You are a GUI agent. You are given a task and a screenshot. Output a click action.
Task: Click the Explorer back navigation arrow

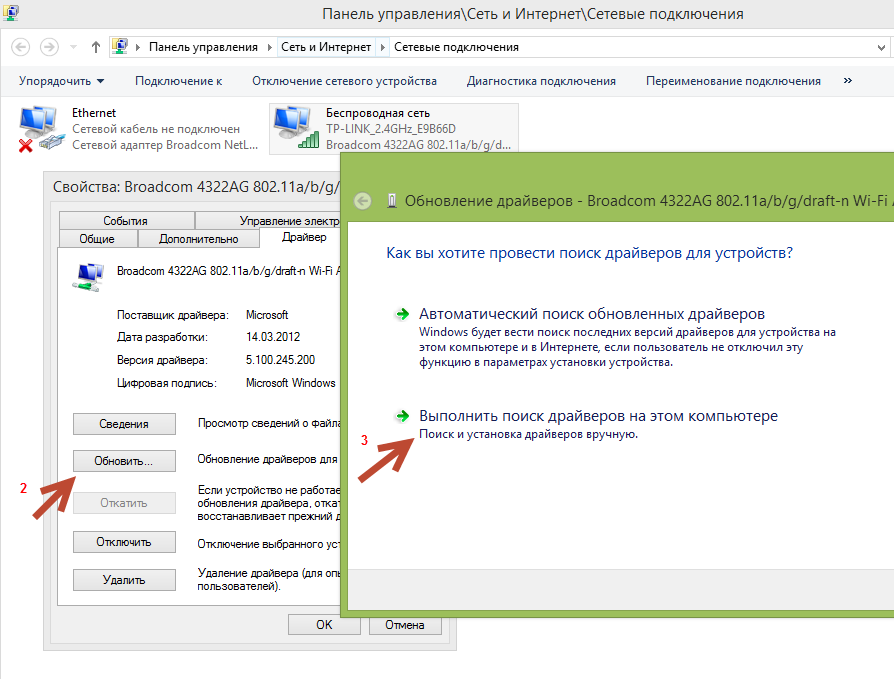pos(21,47)
